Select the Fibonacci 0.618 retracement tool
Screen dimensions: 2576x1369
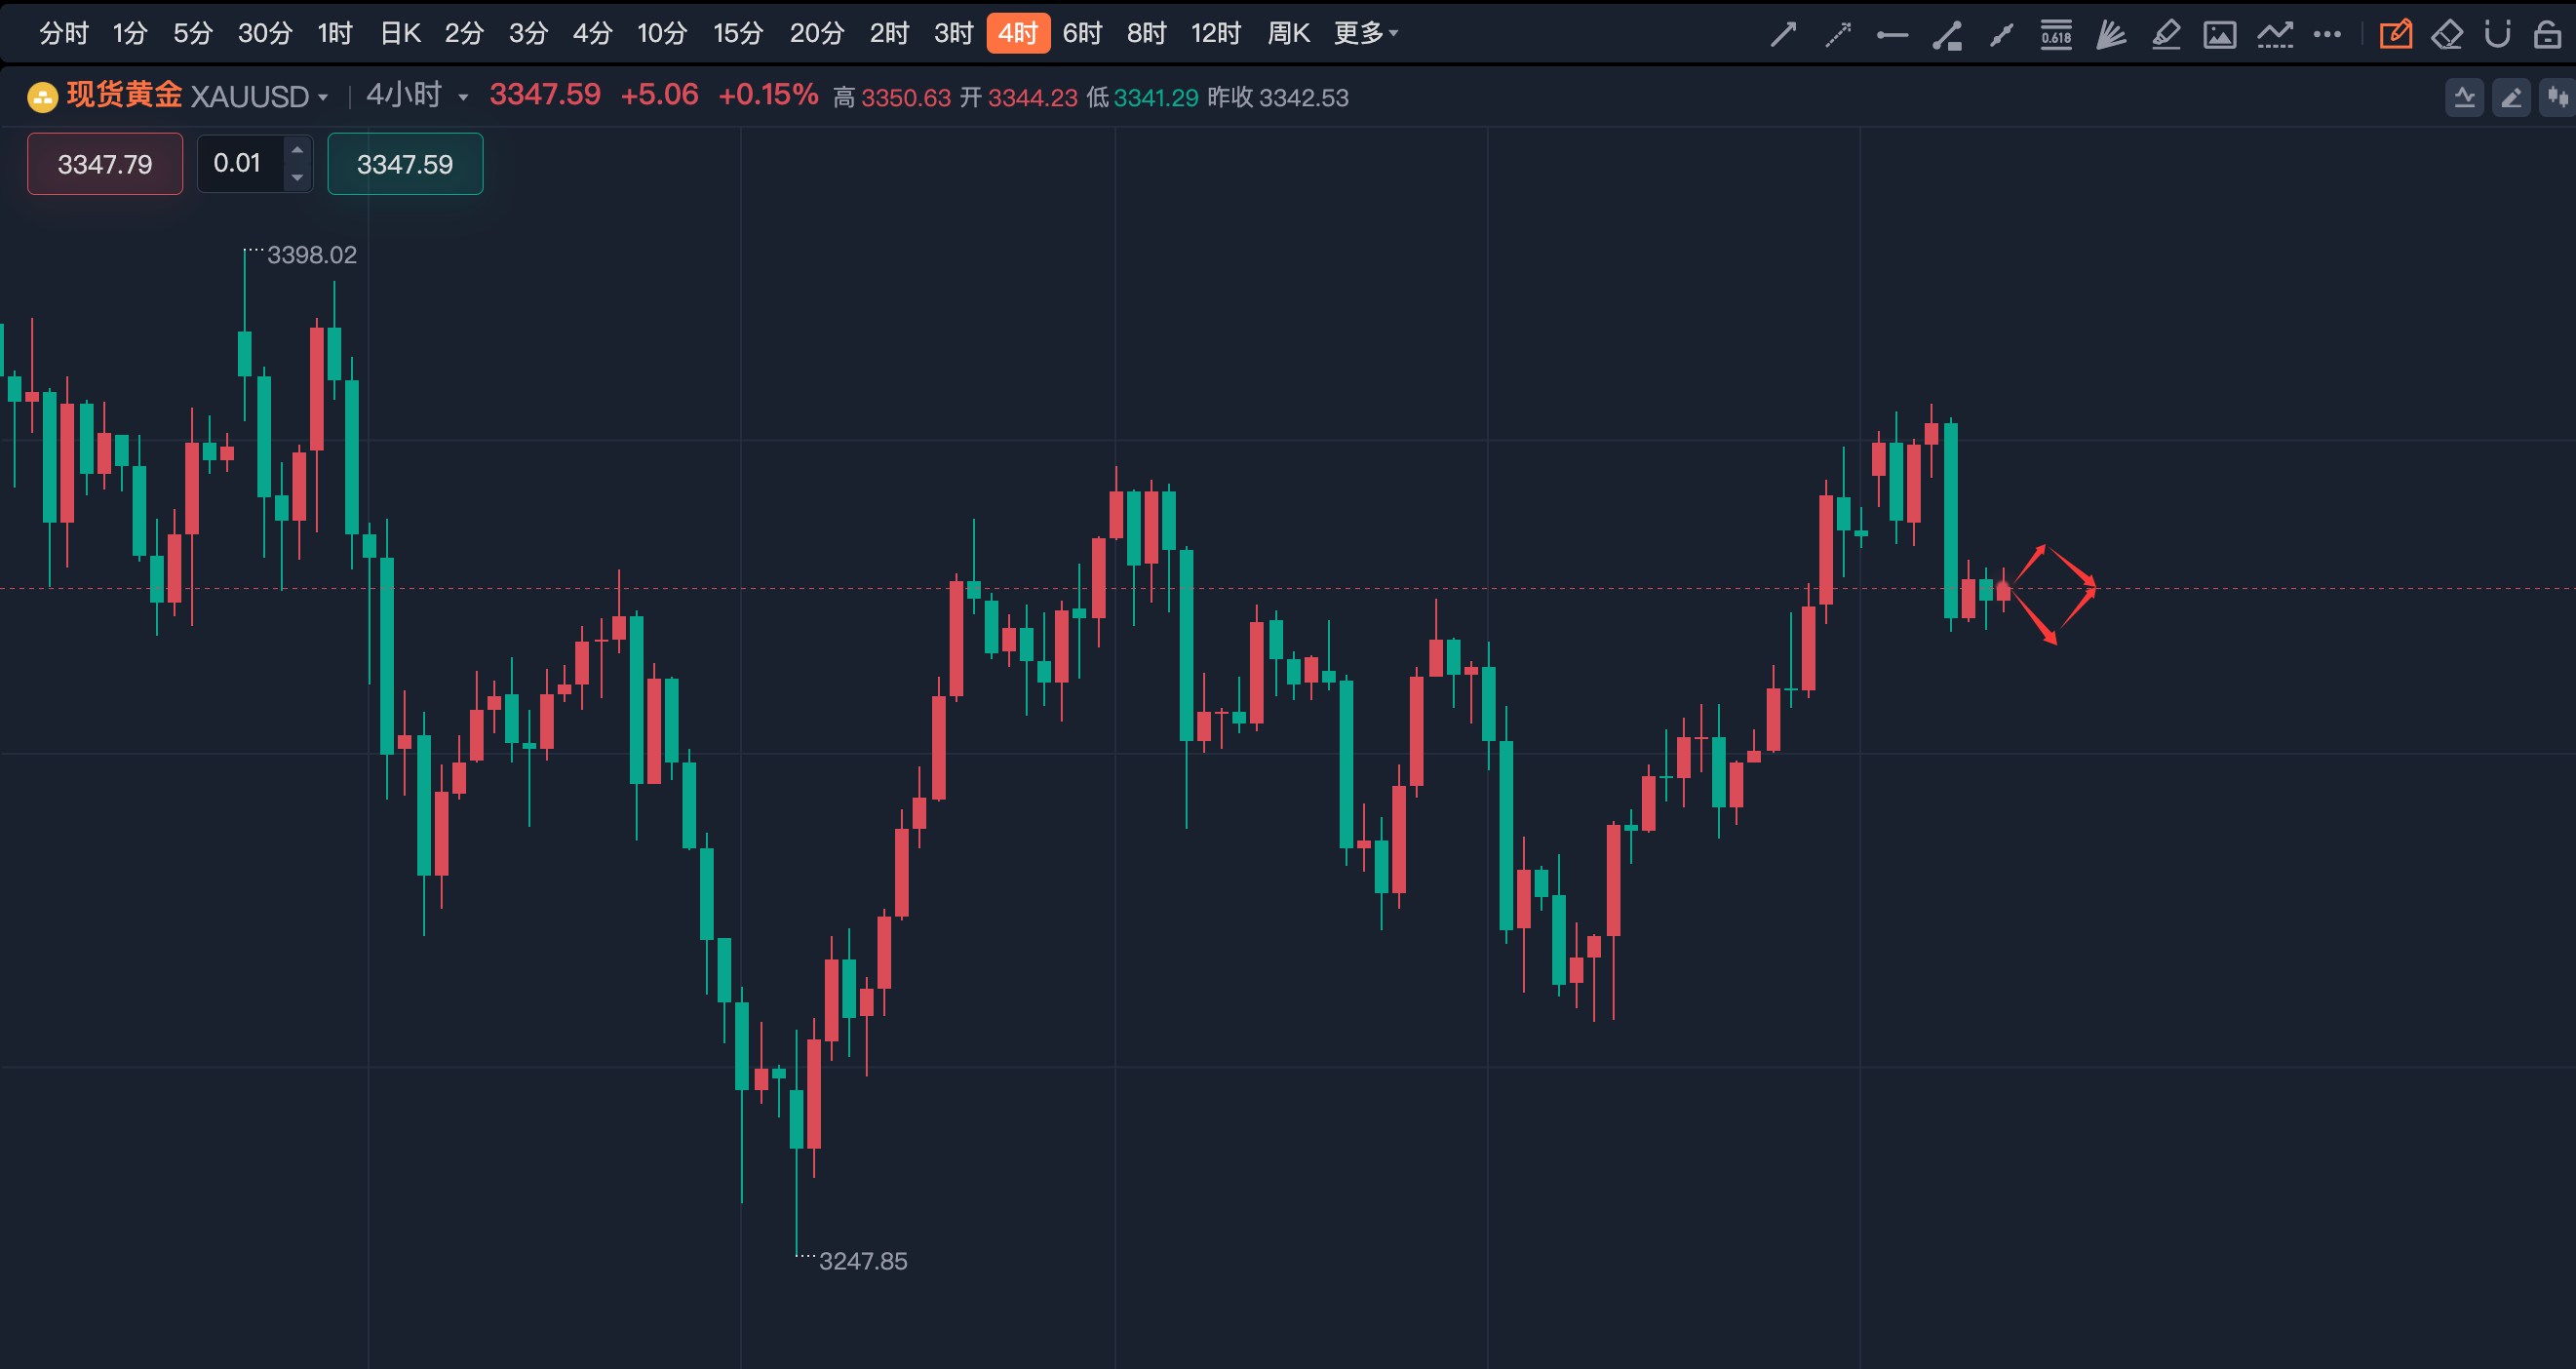2056,34
